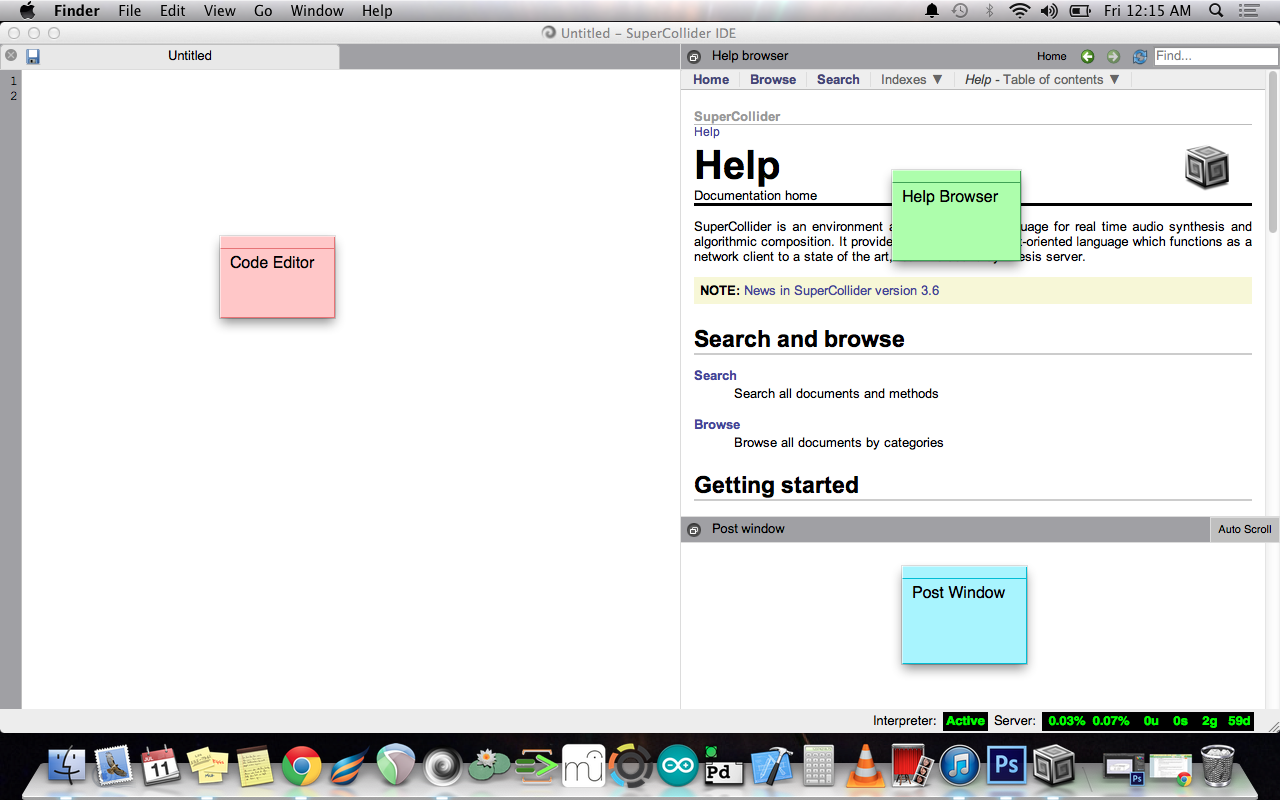
Task: Click the volume icon in menu bar
Action: coord(1049,11)
